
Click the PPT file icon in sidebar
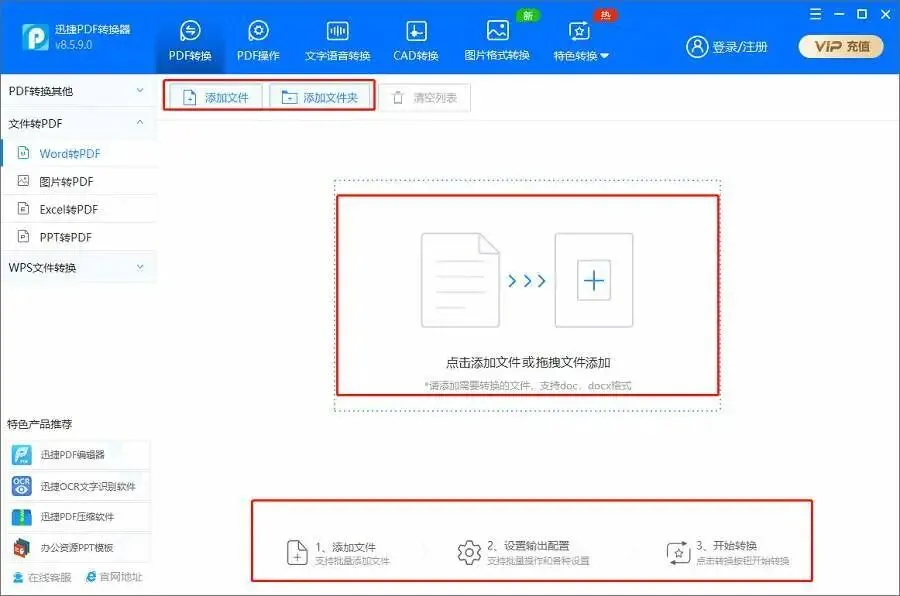coord(24,236)
